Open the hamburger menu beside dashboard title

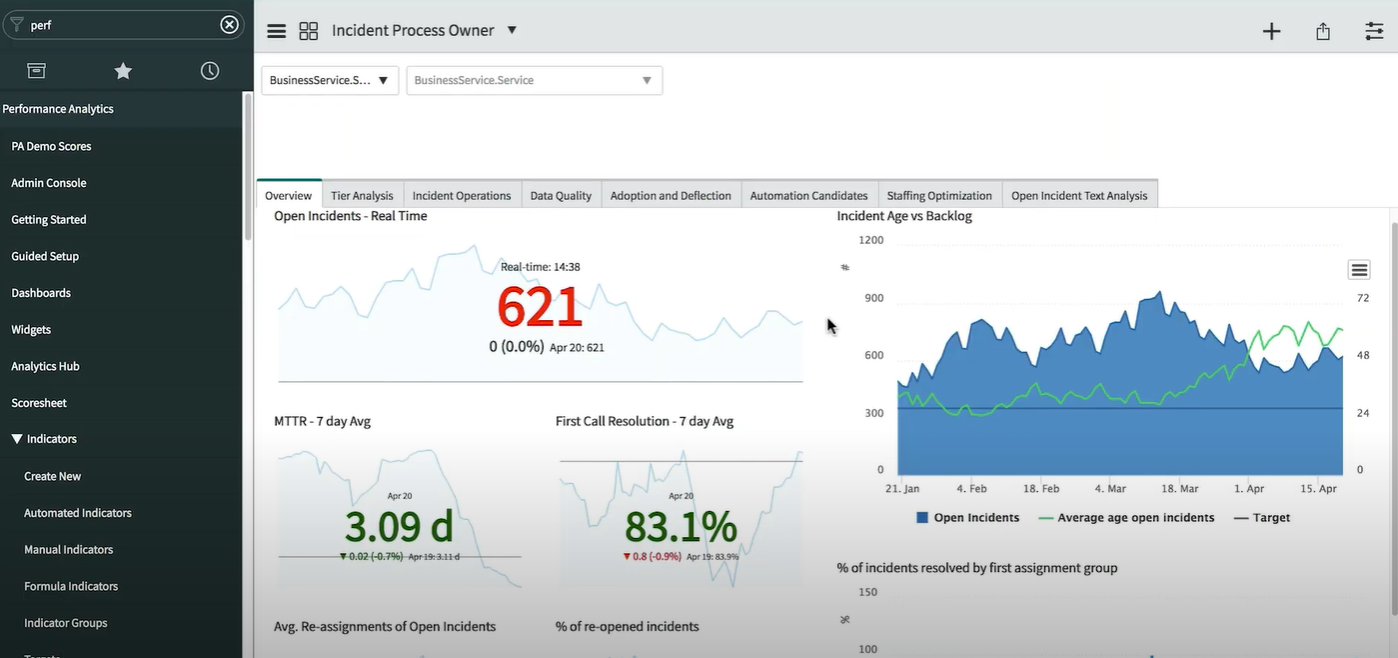(276, 31)
